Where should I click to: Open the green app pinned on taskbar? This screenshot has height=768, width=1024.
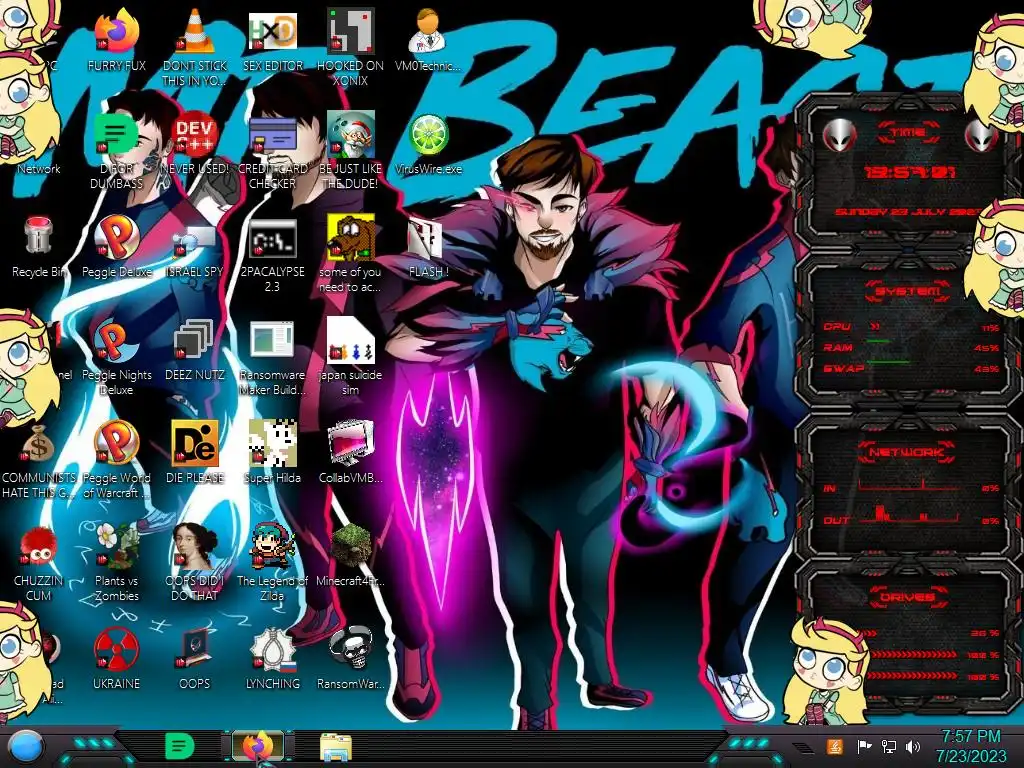[x=179, y=746]
